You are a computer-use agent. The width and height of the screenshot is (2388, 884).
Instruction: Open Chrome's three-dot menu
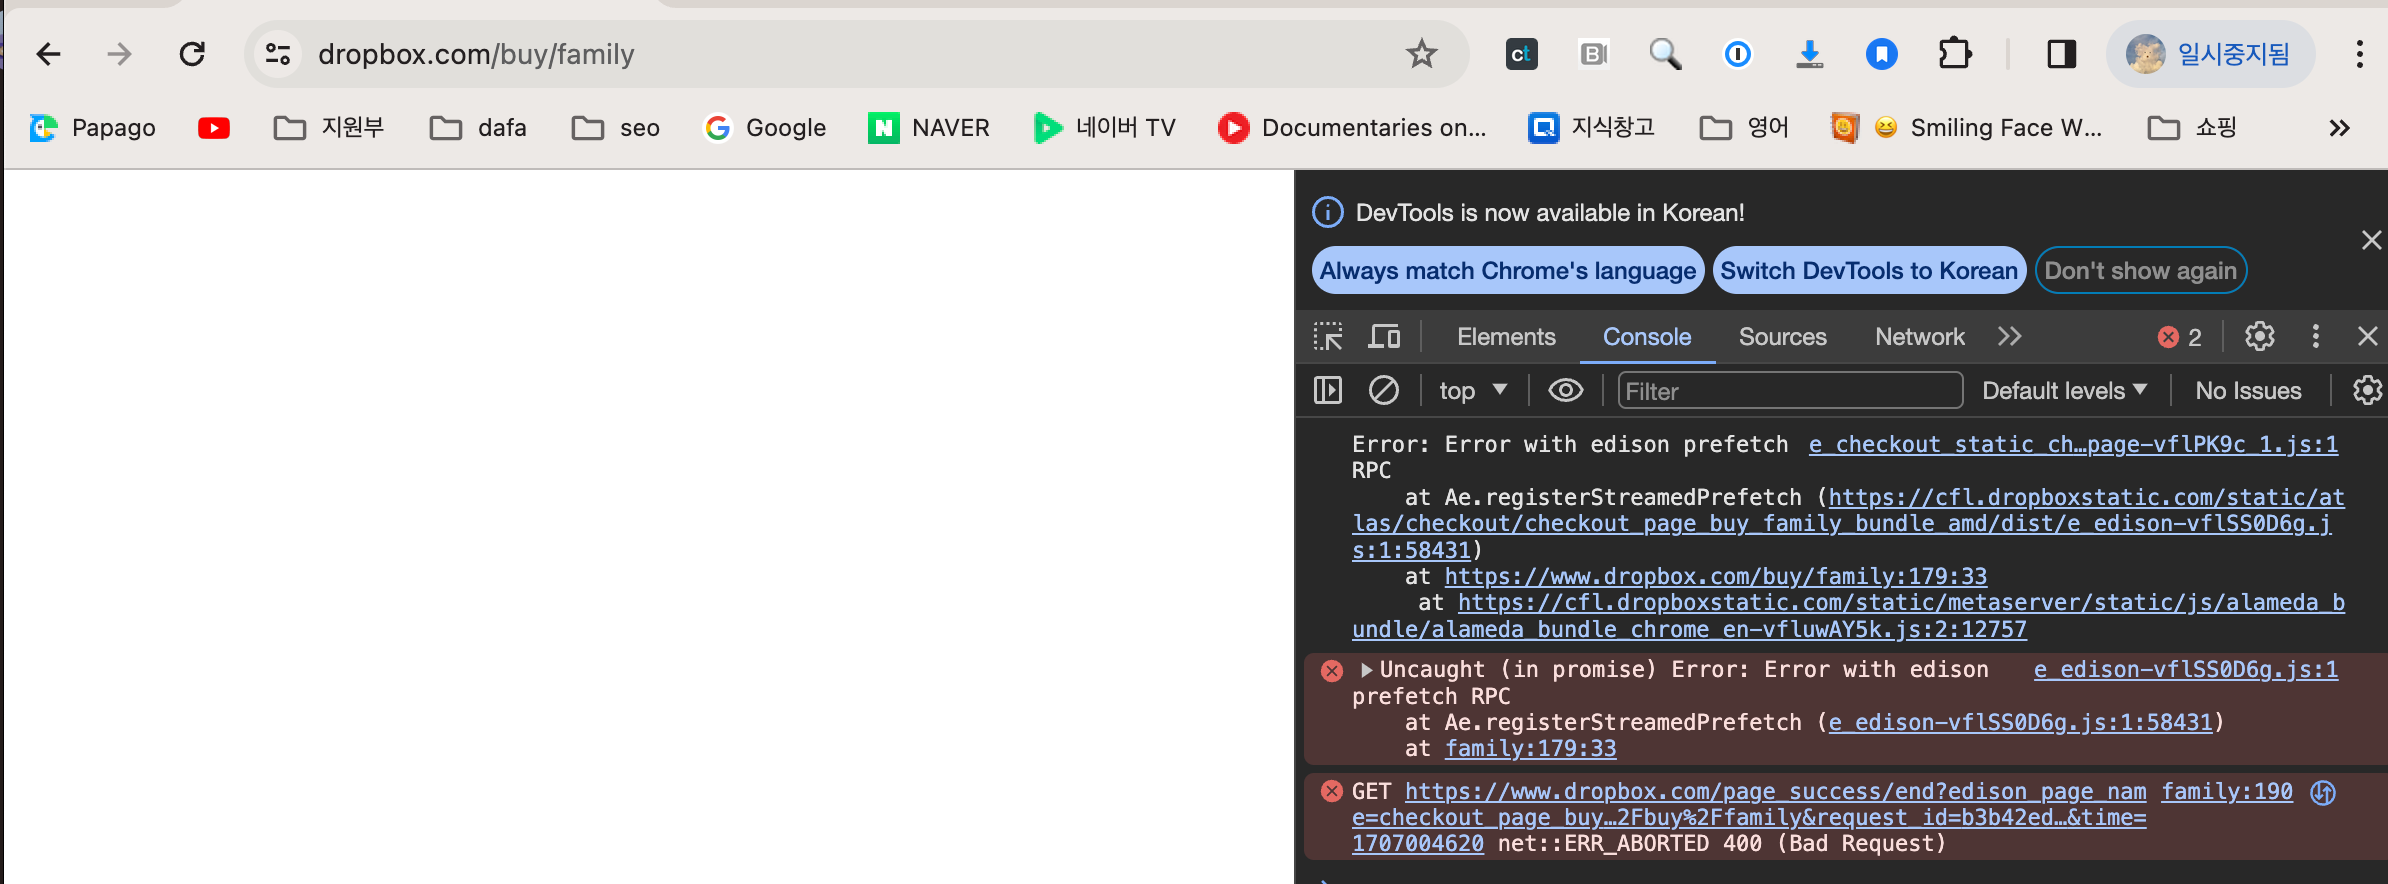tap(2359, 54)
